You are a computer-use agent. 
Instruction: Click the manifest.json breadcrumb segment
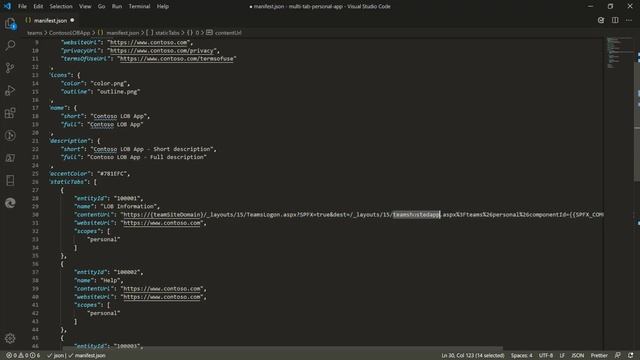[122, 33]
